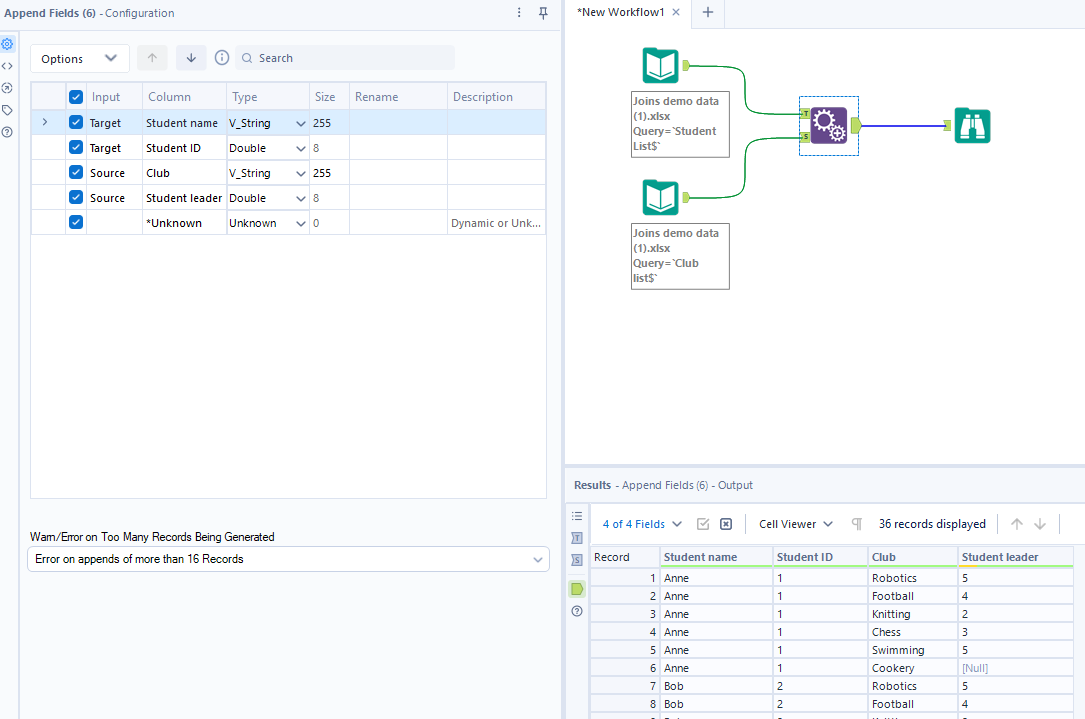The width and height of the screenshot is (1085, 719).
Task: Open the XML view icon in sidebar
Action: point(7,66)
